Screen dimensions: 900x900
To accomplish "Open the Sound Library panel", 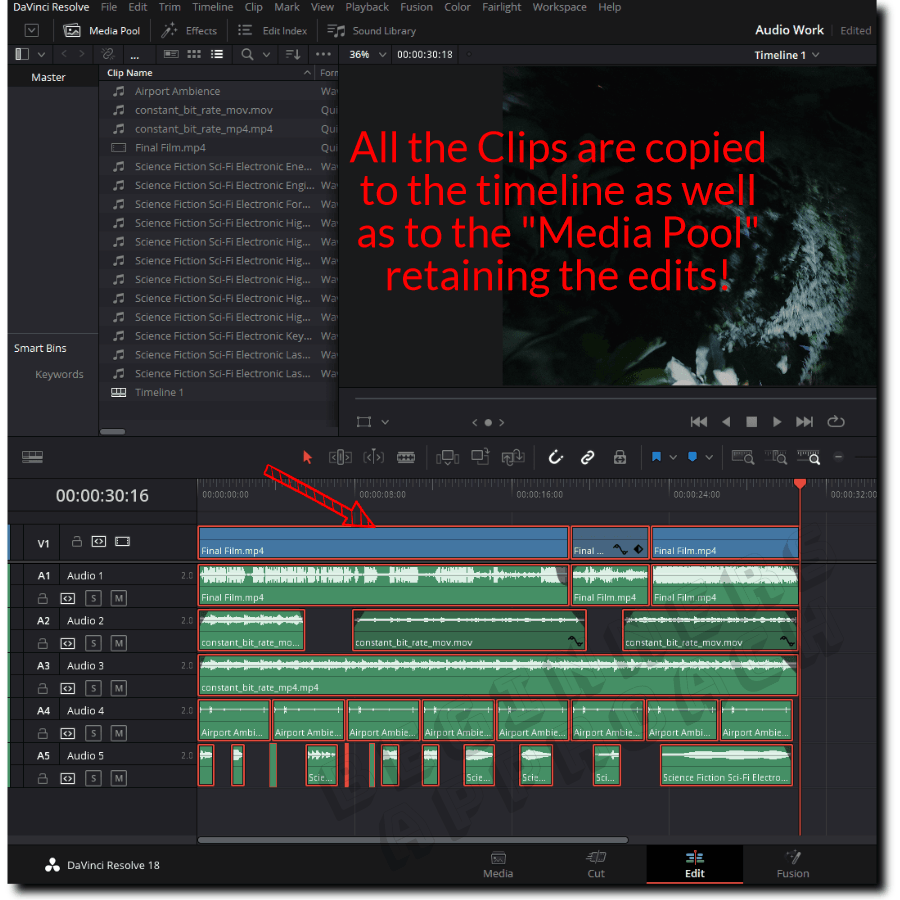I will pyautogui.click(x=370, y=30).
